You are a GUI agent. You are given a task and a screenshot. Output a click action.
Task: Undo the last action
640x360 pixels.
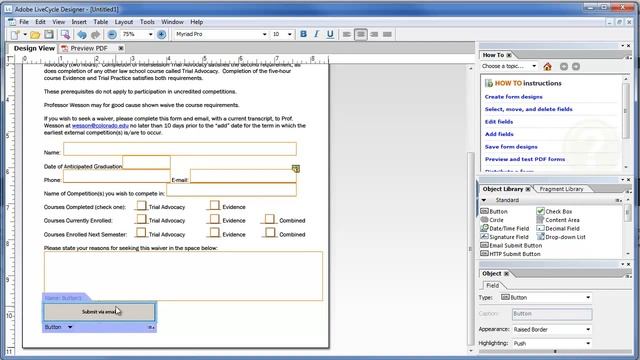[82, 35]
